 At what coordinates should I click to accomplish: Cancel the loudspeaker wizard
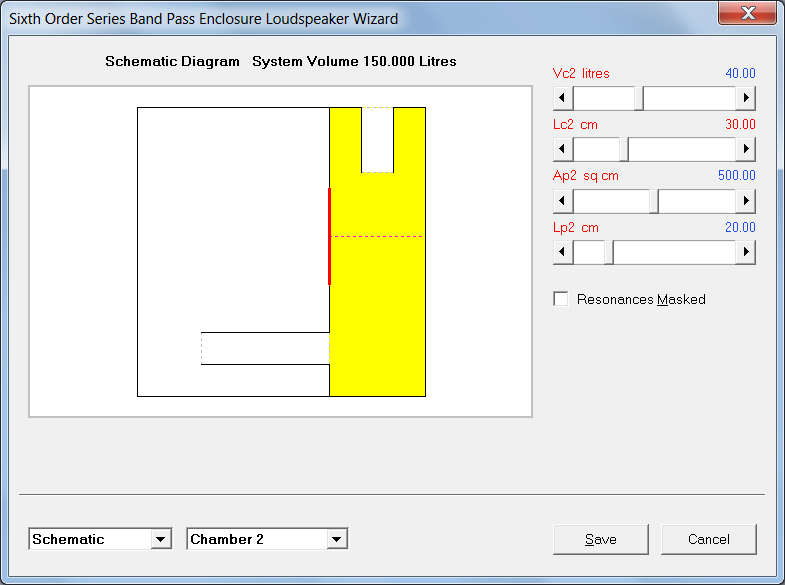[708, 539]
